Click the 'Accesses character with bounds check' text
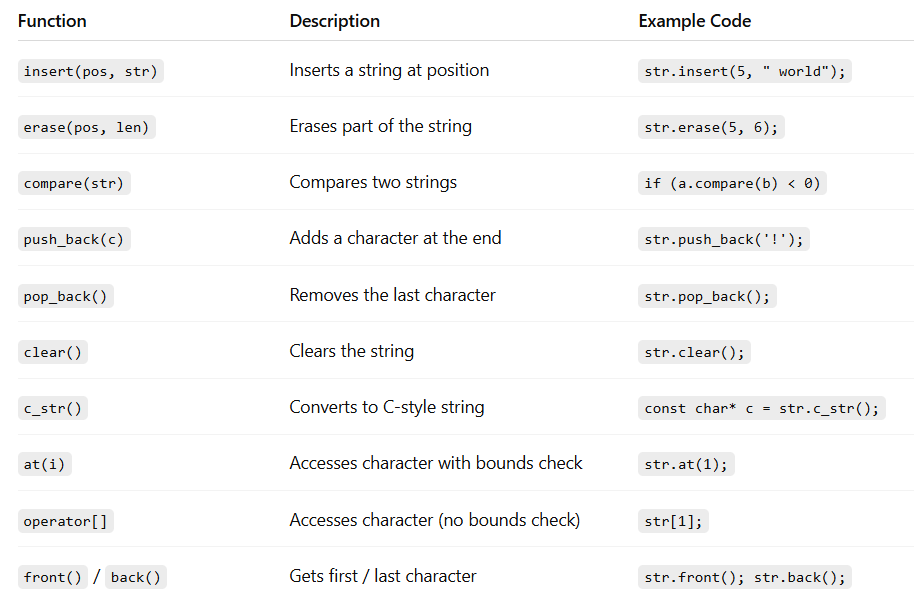 [x=435, y=463]
